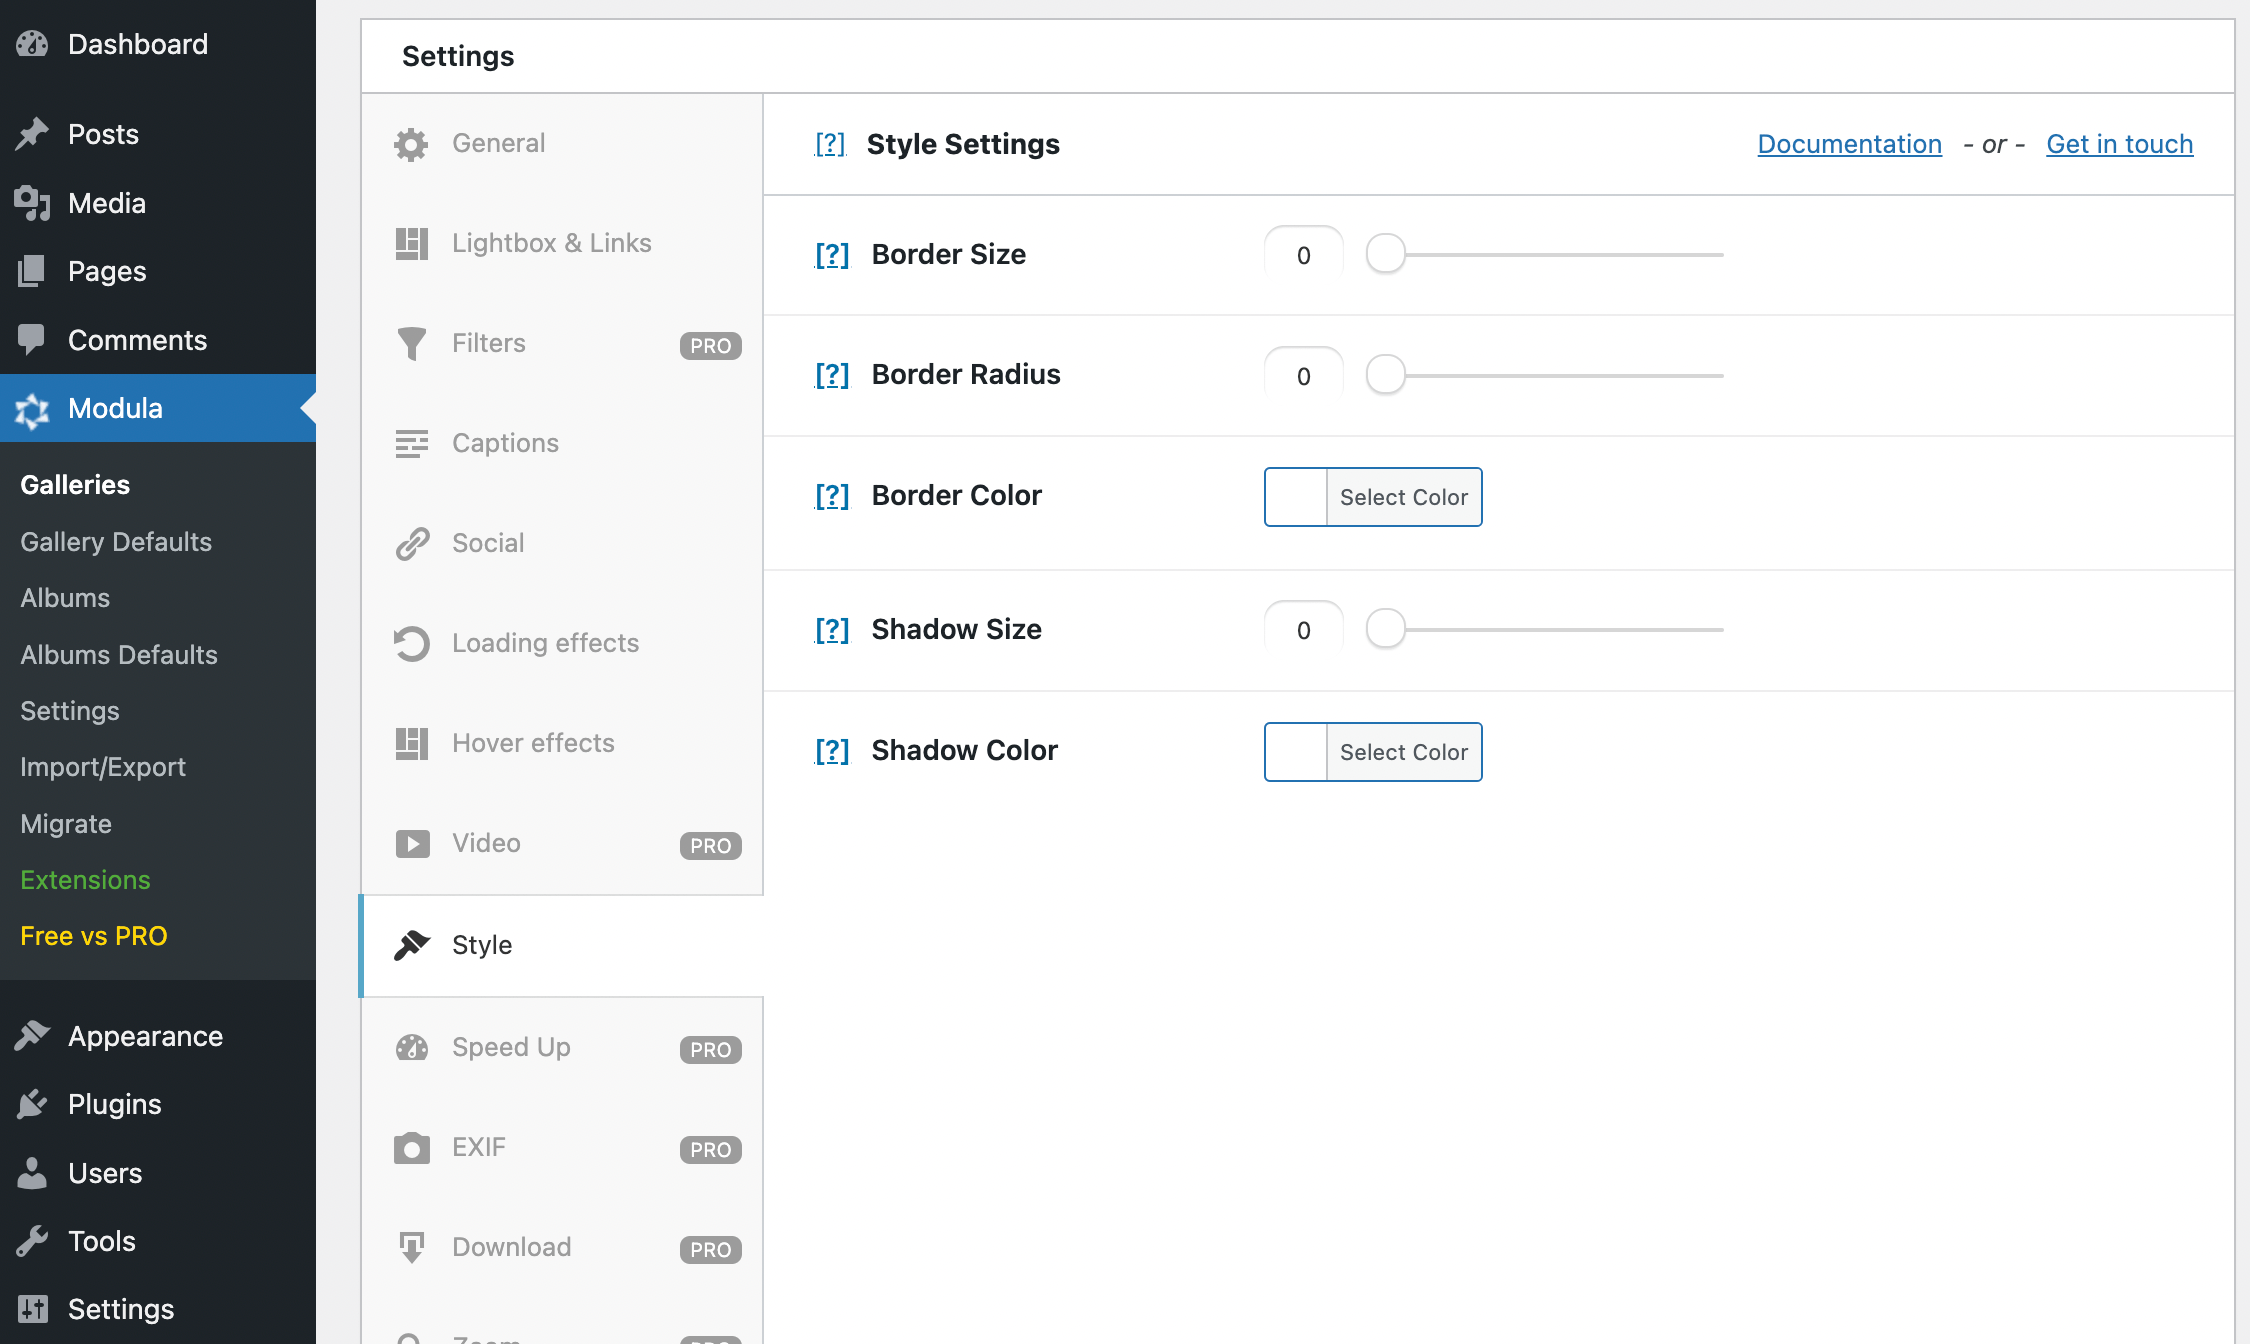
Task: Click Select Color for Border Color
Action: pyautogui.click(x=1403, y=497)
